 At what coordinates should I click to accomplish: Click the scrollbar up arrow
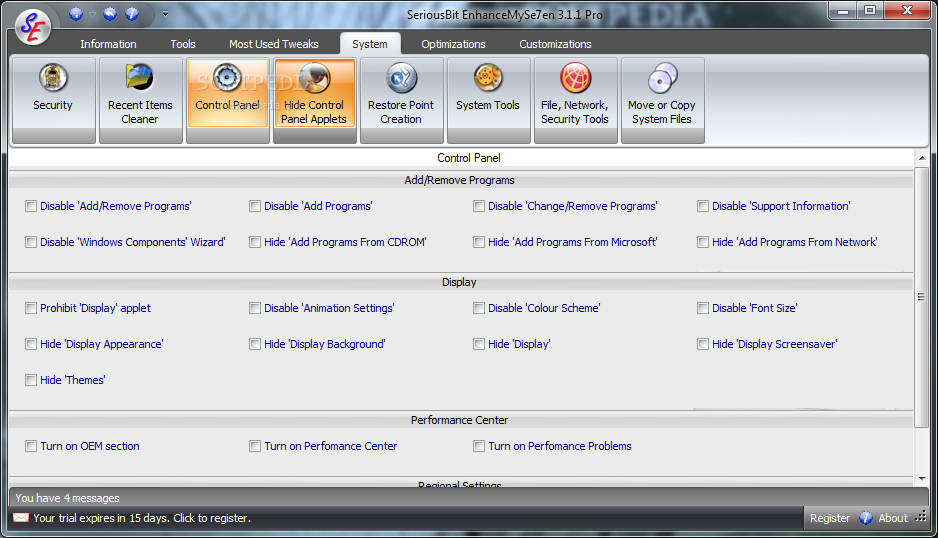tap(922, 158)
